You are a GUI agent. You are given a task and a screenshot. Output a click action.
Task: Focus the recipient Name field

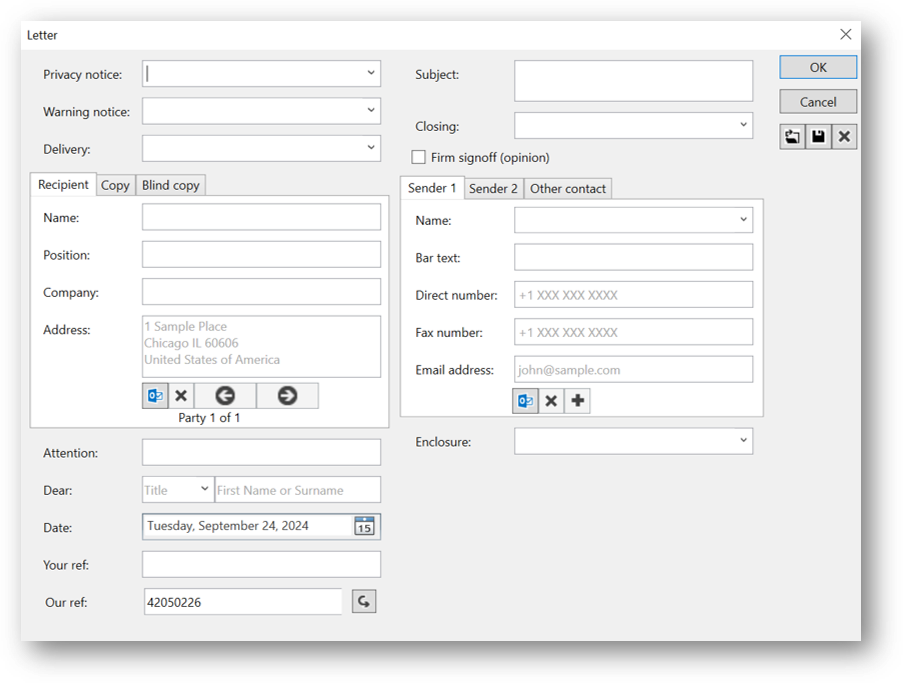pyautogui.click(x=261, y=217)
